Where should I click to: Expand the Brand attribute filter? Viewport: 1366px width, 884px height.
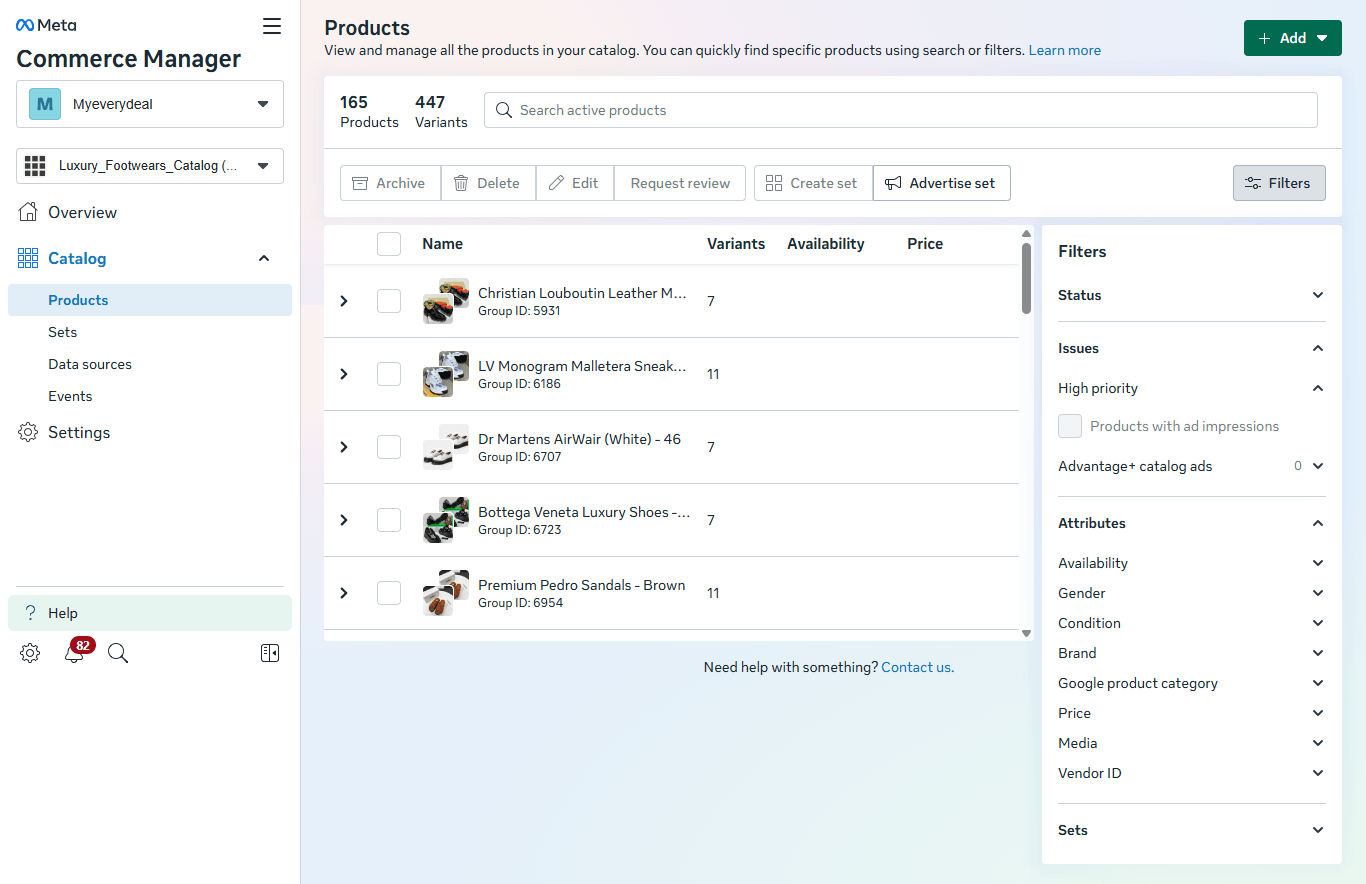point(1318,653)
